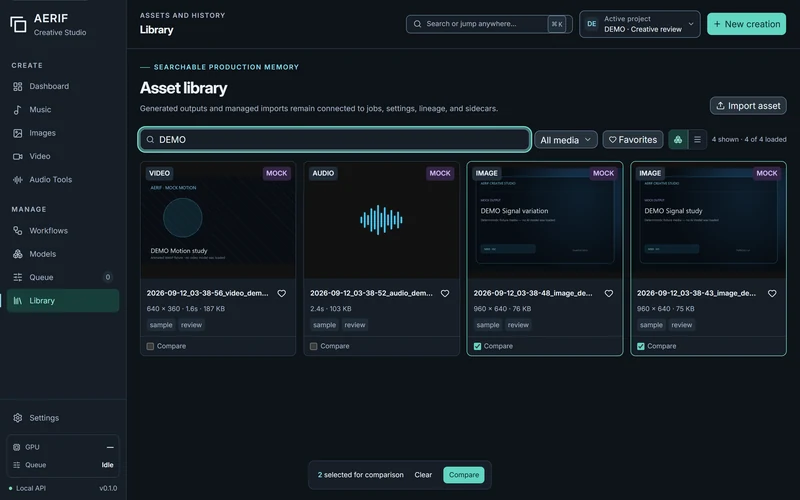
Task: Click the review tag on audio card
Action: [355, 325]
